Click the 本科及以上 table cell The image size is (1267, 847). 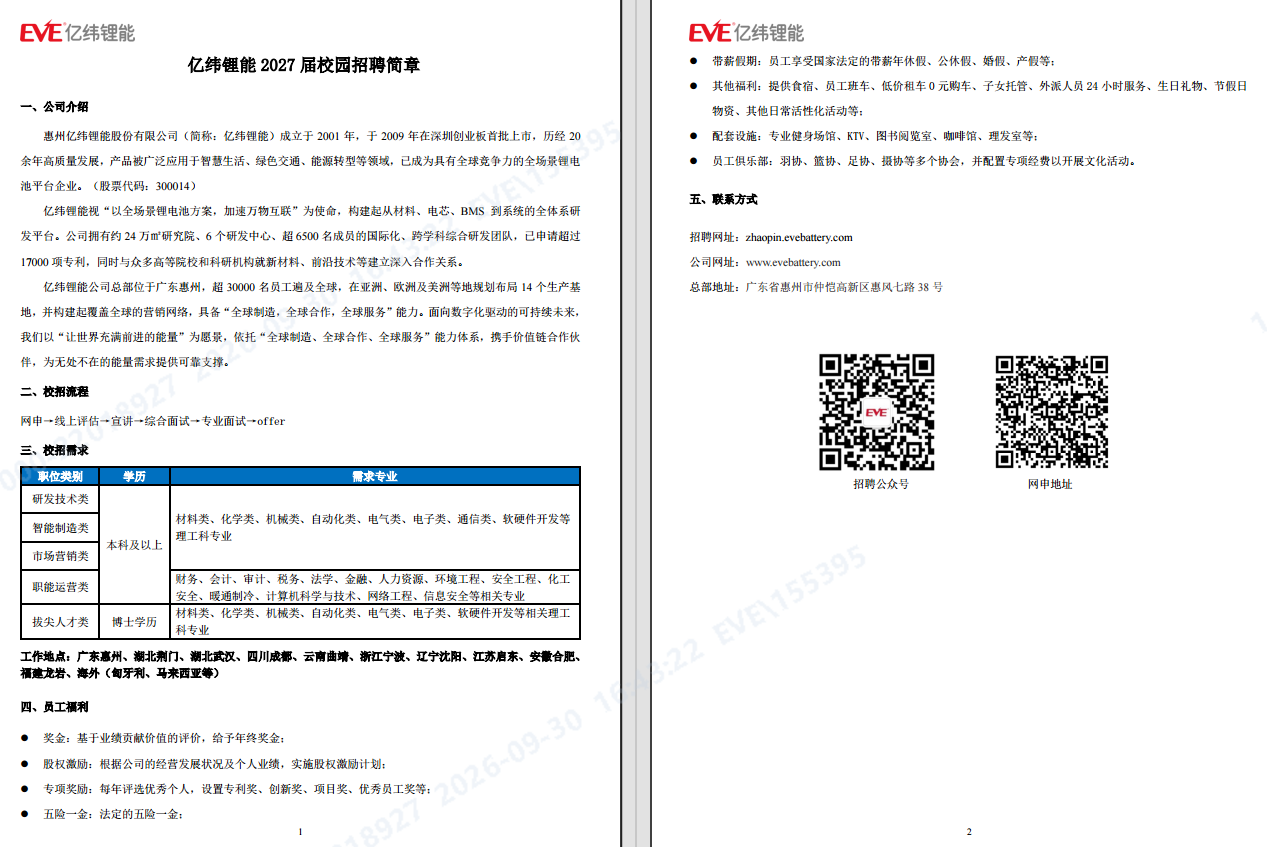pyautogui.click(x=134, y=545)
